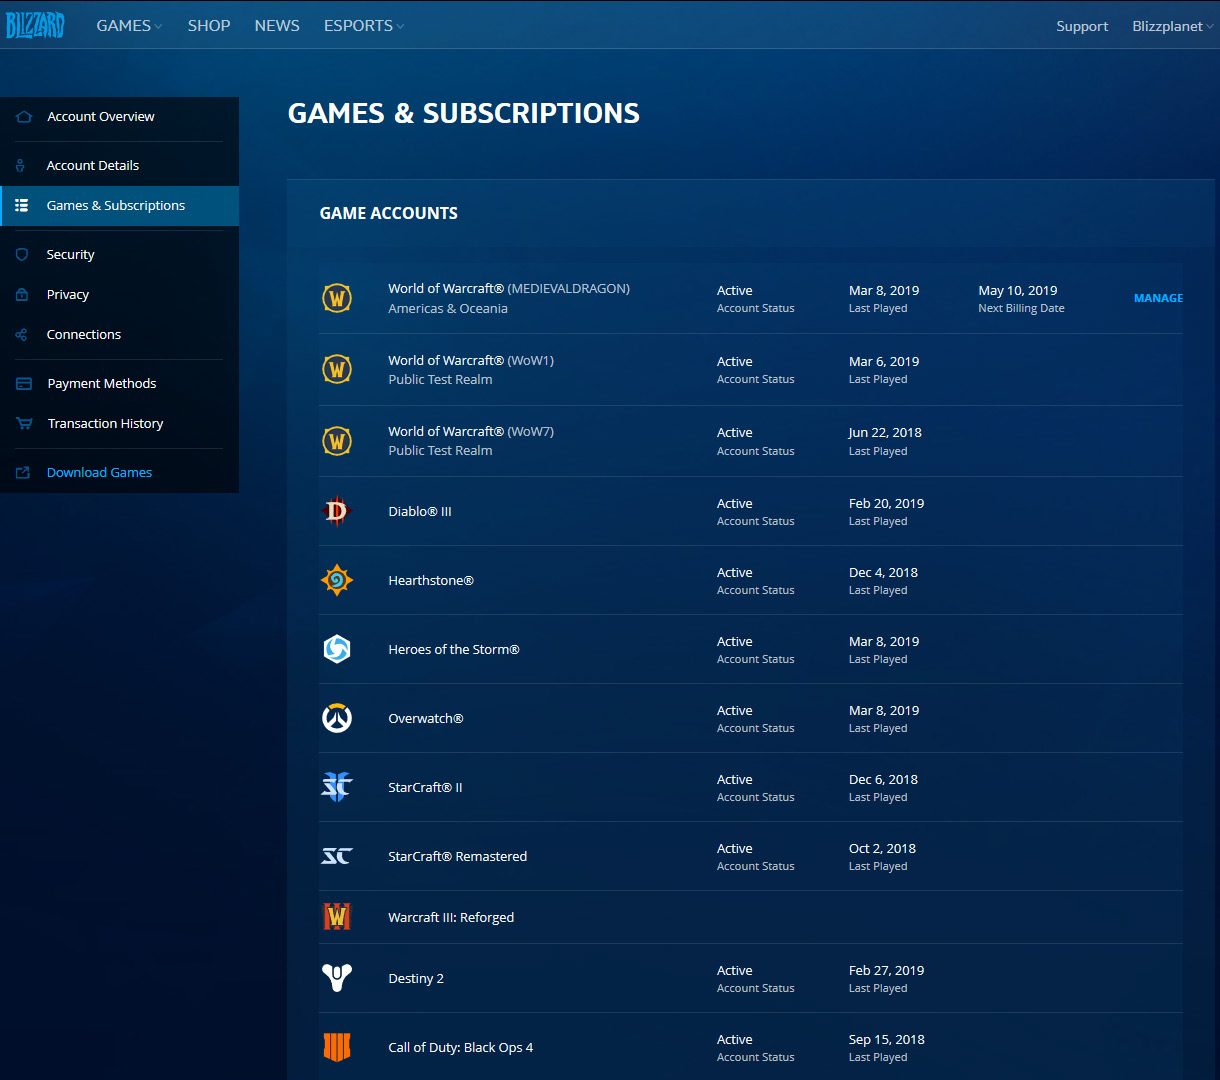Click the Connections share icon
1220x1080 pixels.
coord(21,335)
